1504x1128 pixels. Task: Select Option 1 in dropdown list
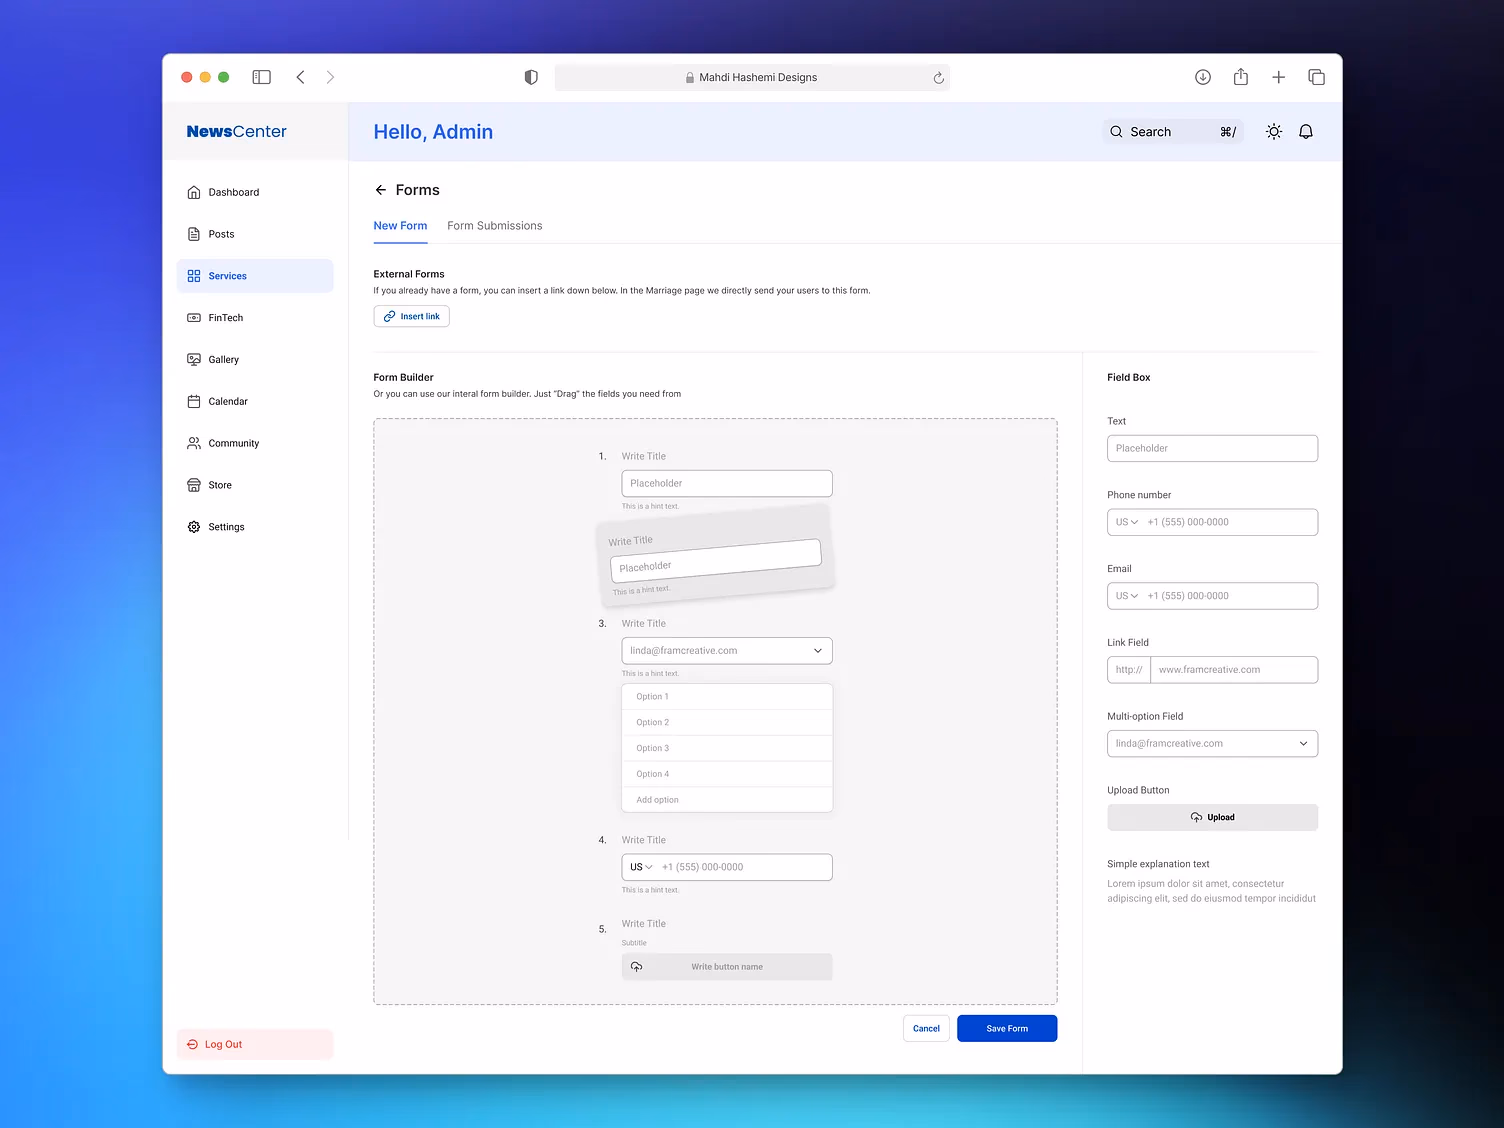pos(727,697)
